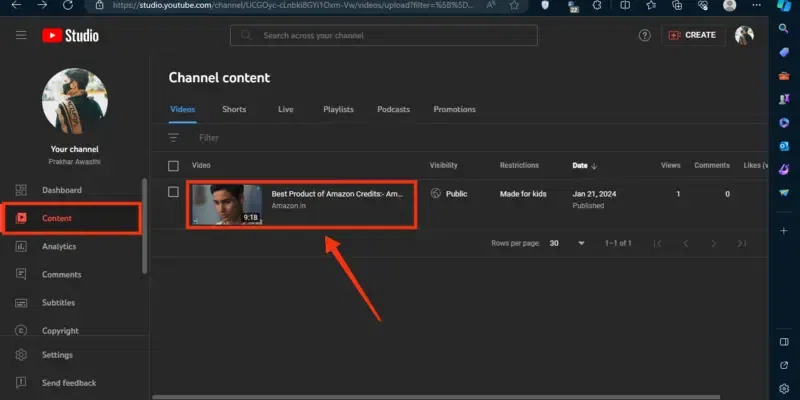Open the browser three-dots menu
The height and width of the screenshot is (400, 800).
pos(757,5)
